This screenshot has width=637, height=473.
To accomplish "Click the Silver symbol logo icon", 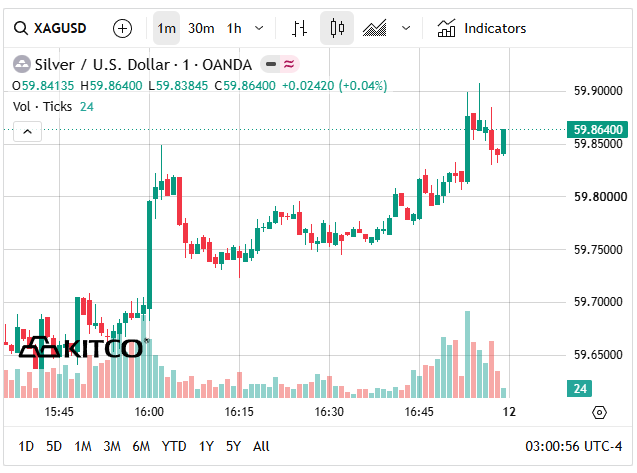I will tap(22, 64).
